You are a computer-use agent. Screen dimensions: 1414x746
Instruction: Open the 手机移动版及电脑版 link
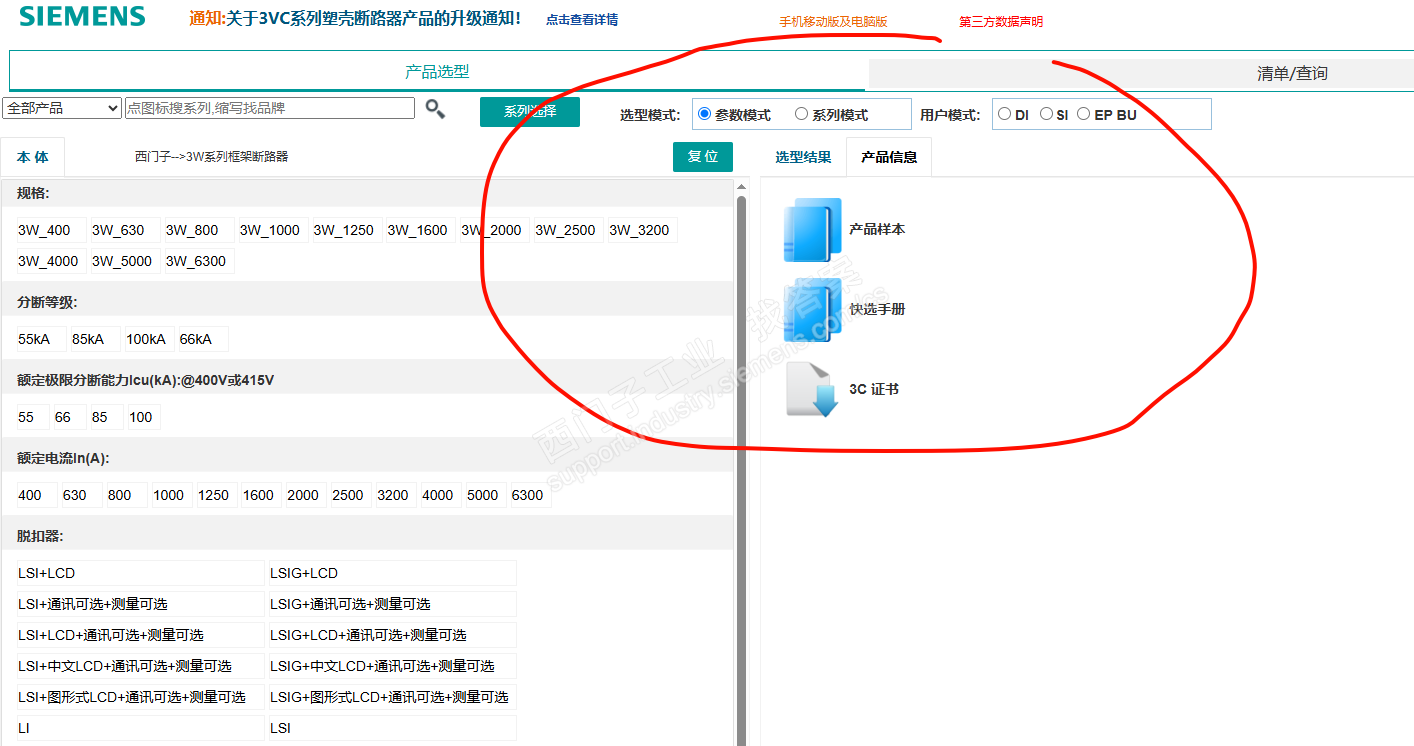click(833, 21)
